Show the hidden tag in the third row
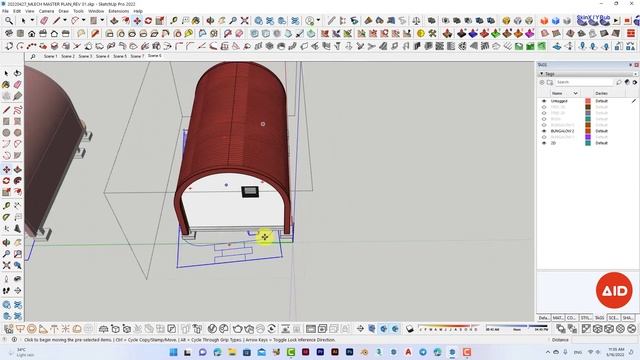This screenshot has height=360, width=640. [544, 113]
